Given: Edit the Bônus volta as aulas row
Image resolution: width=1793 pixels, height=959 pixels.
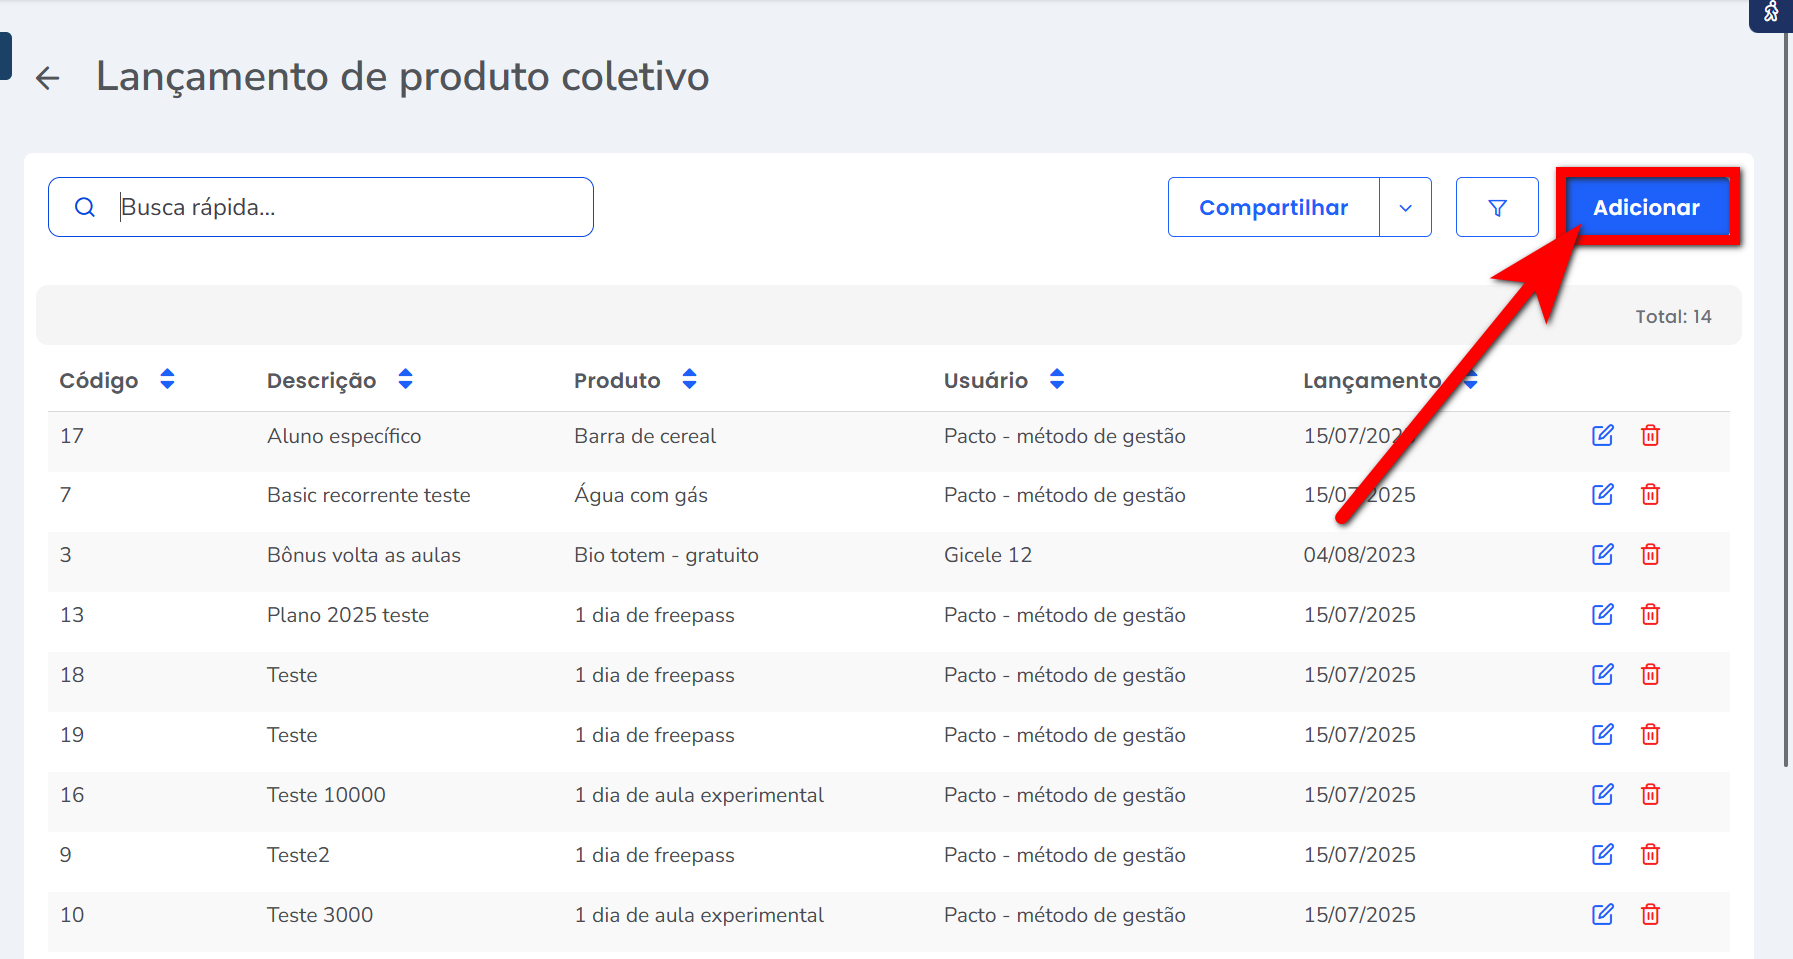Looking at the screenshot, I should pos(1602,555).
